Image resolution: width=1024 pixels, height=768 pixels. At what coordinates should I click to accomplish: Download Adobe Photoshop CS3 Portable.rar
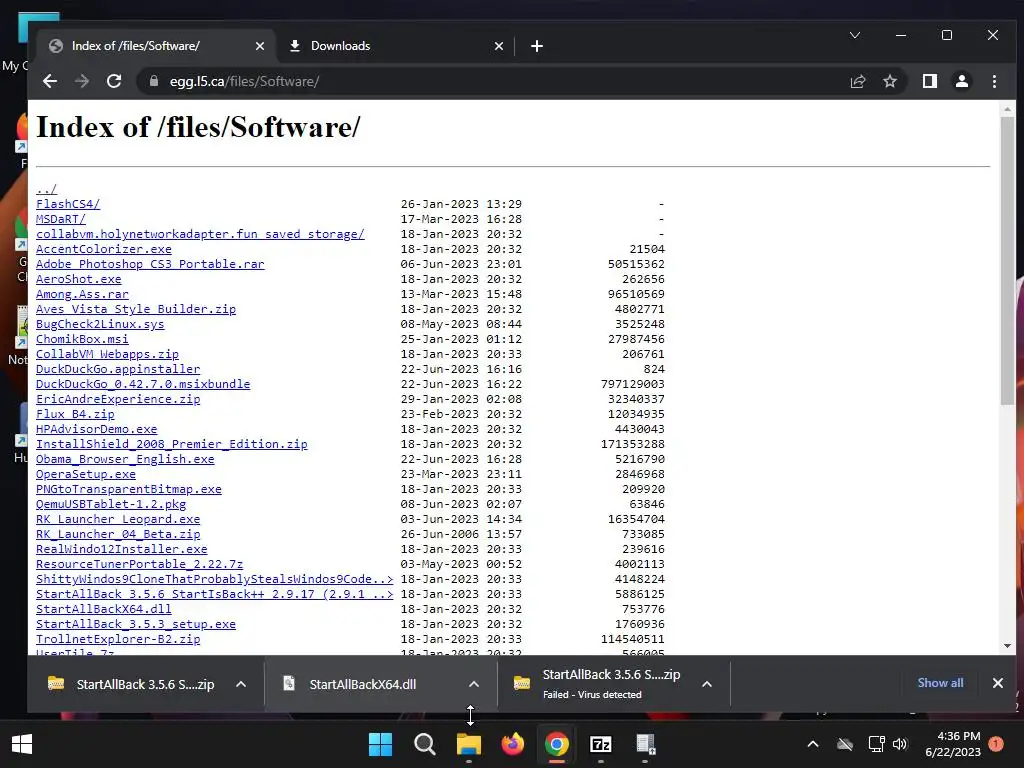click(150, 264)
